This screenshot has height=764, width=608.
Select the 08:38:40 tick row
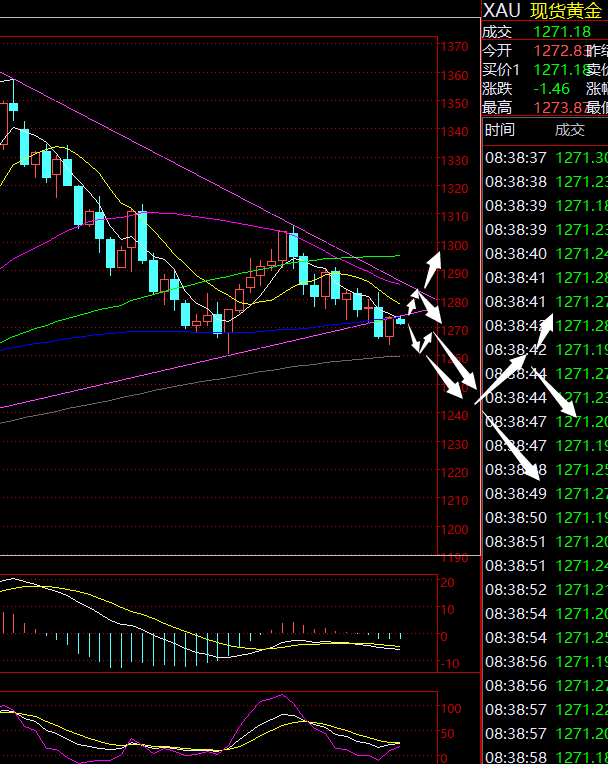pyautogui.click(x=546, y=254)
